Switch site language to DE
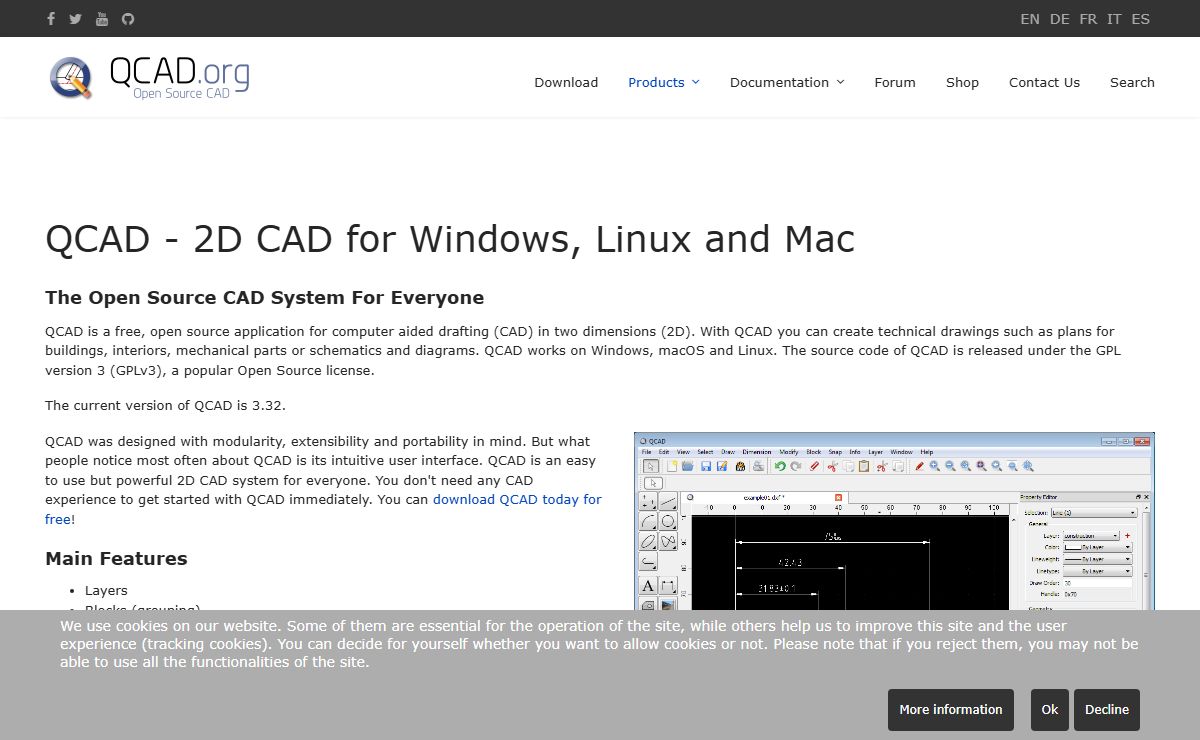The width and height of the screenshot is (1200, 740). (1060, 19)
